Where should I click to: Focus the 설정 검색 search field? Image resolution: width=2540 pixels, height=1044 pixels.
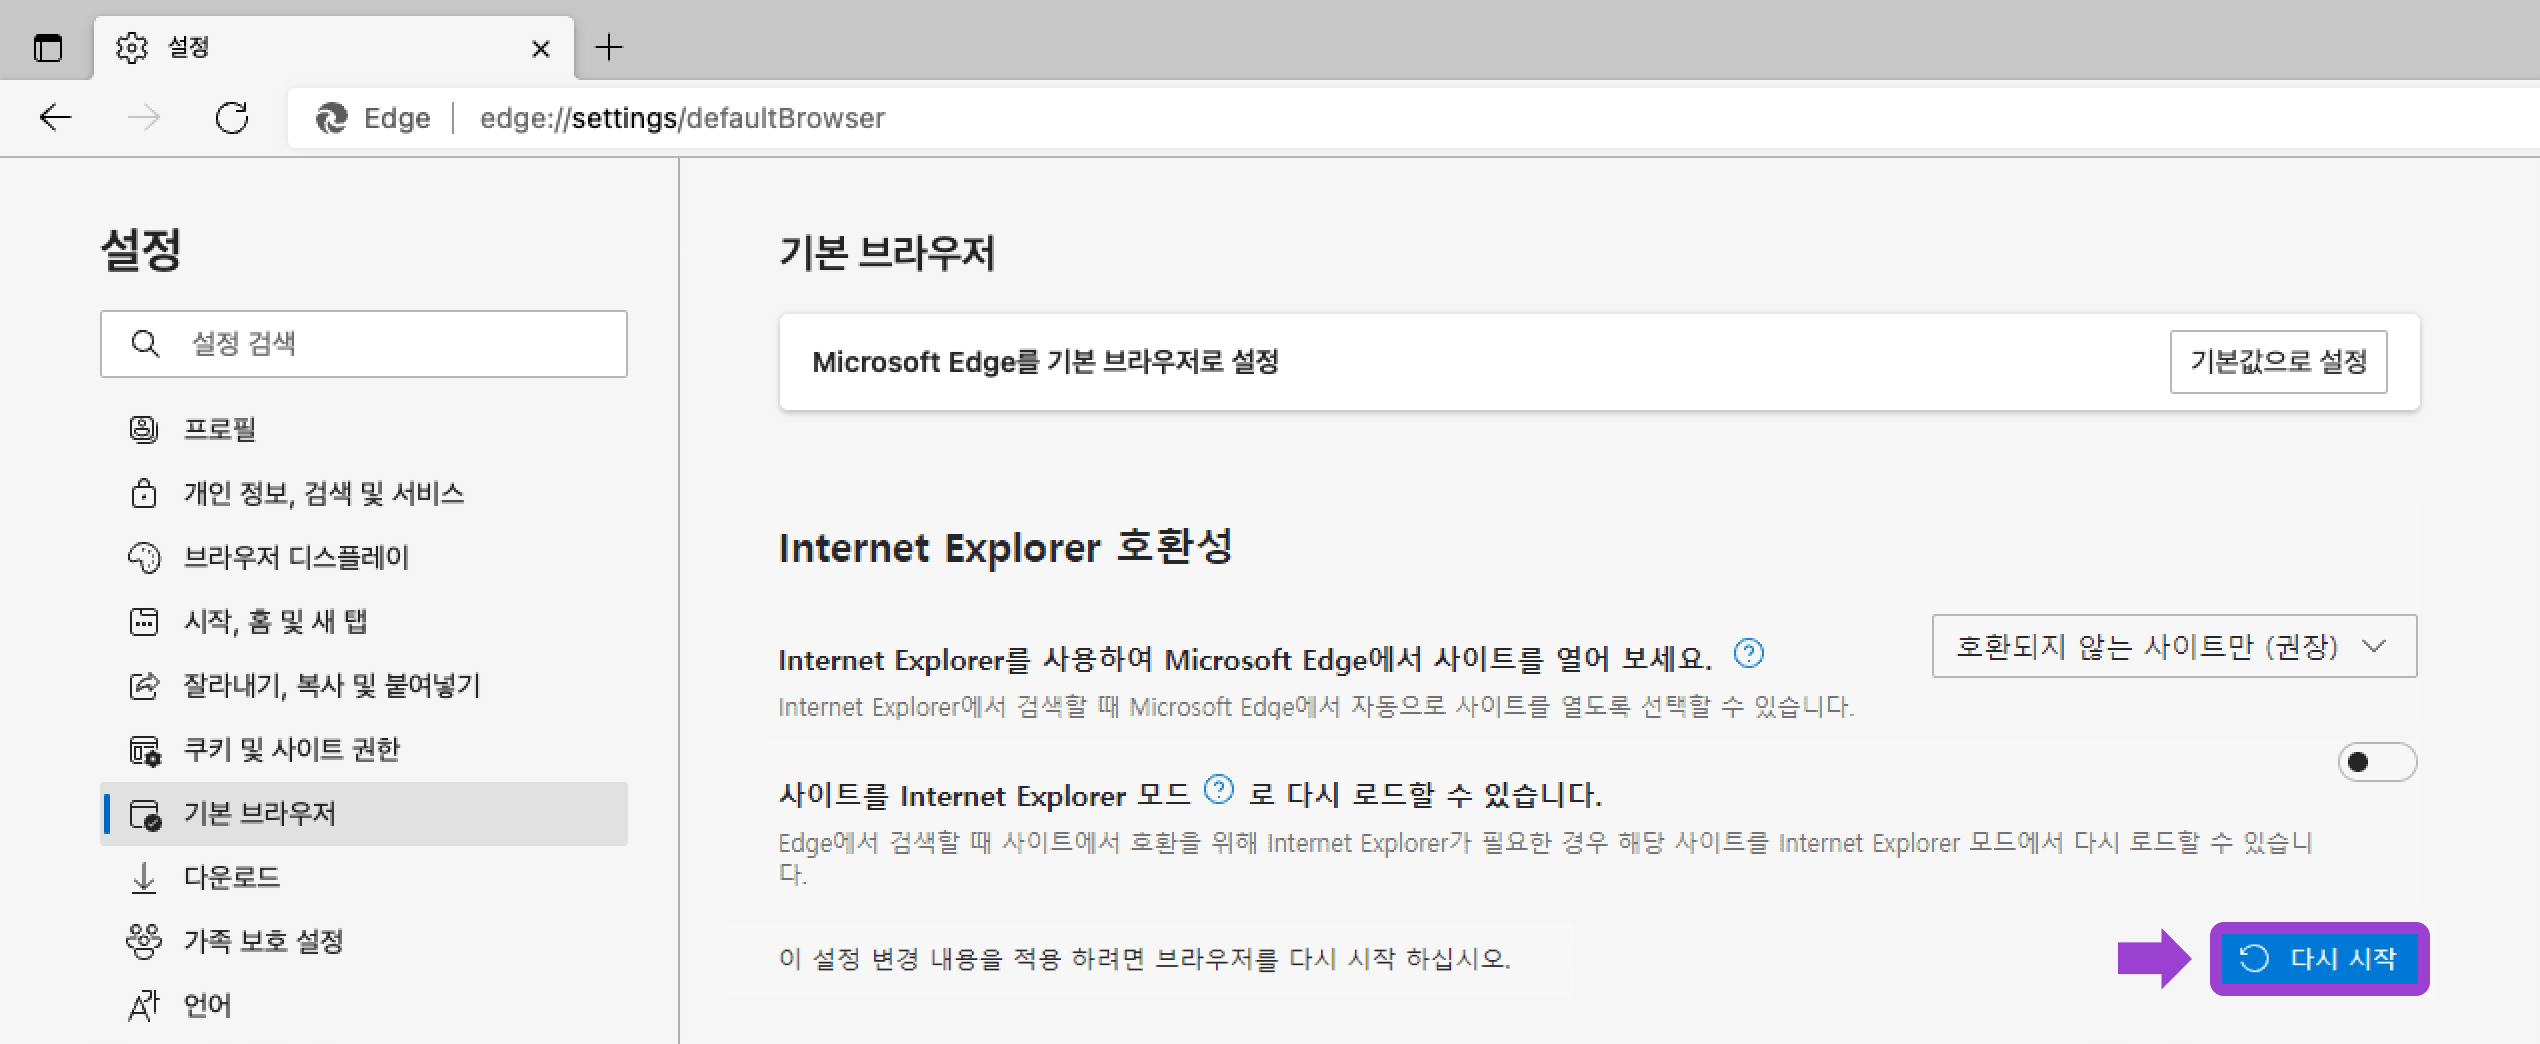pos(364,344)
